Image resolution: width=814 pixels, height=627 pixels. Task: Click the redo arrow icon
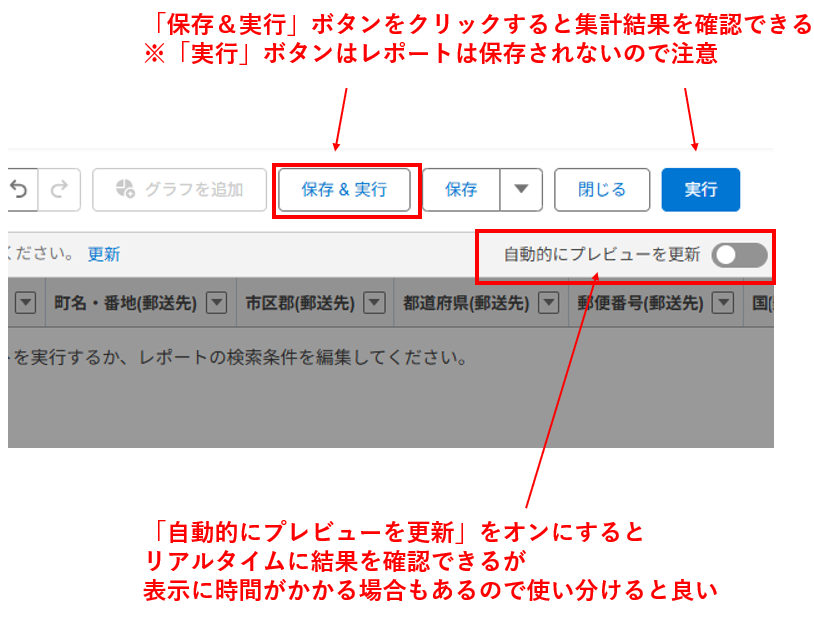tap(59, 189)
